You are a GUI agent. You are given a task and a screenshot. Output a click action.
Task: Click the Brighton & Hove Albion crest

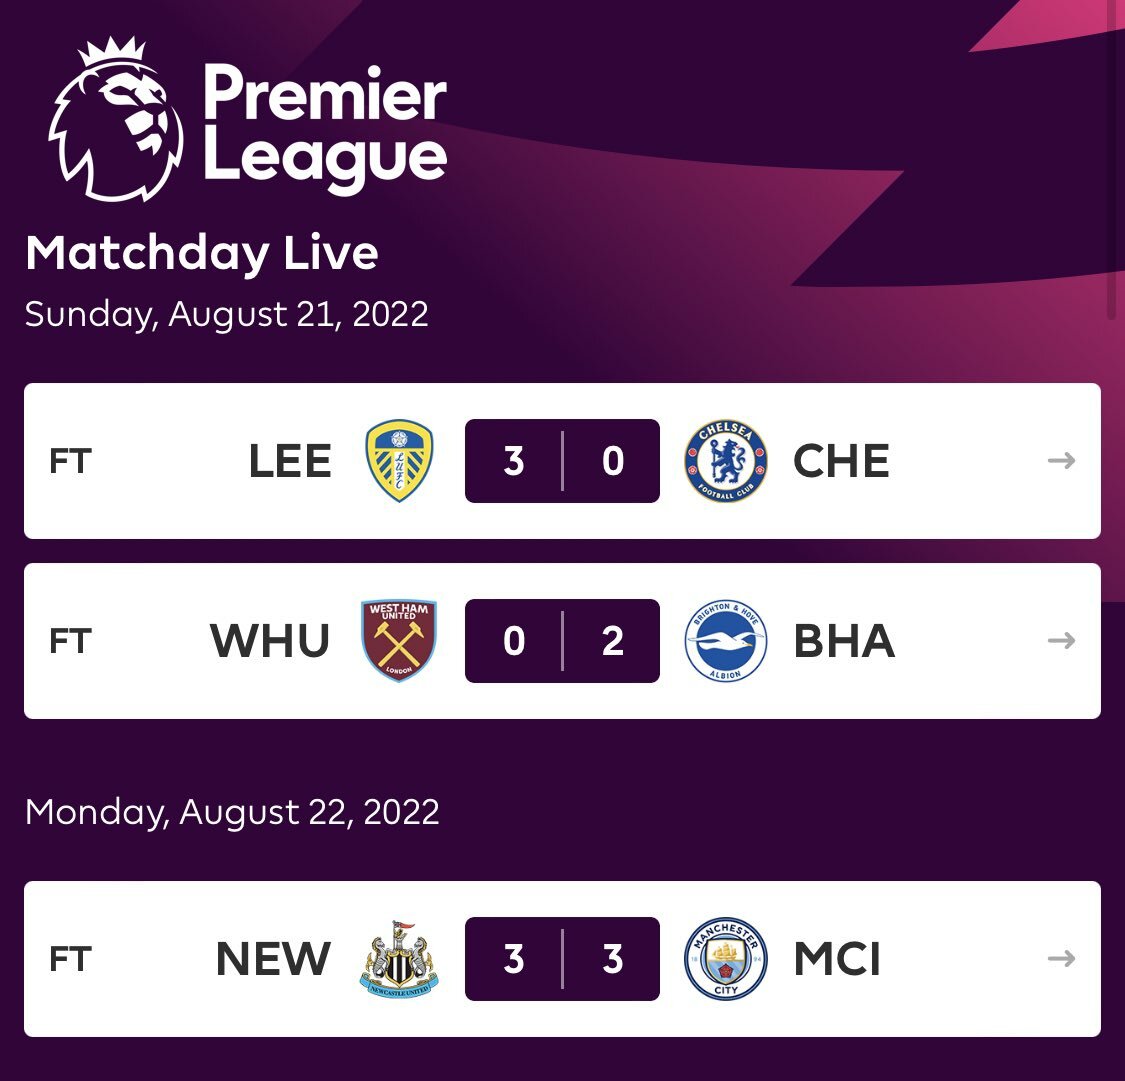coord(725,641)
